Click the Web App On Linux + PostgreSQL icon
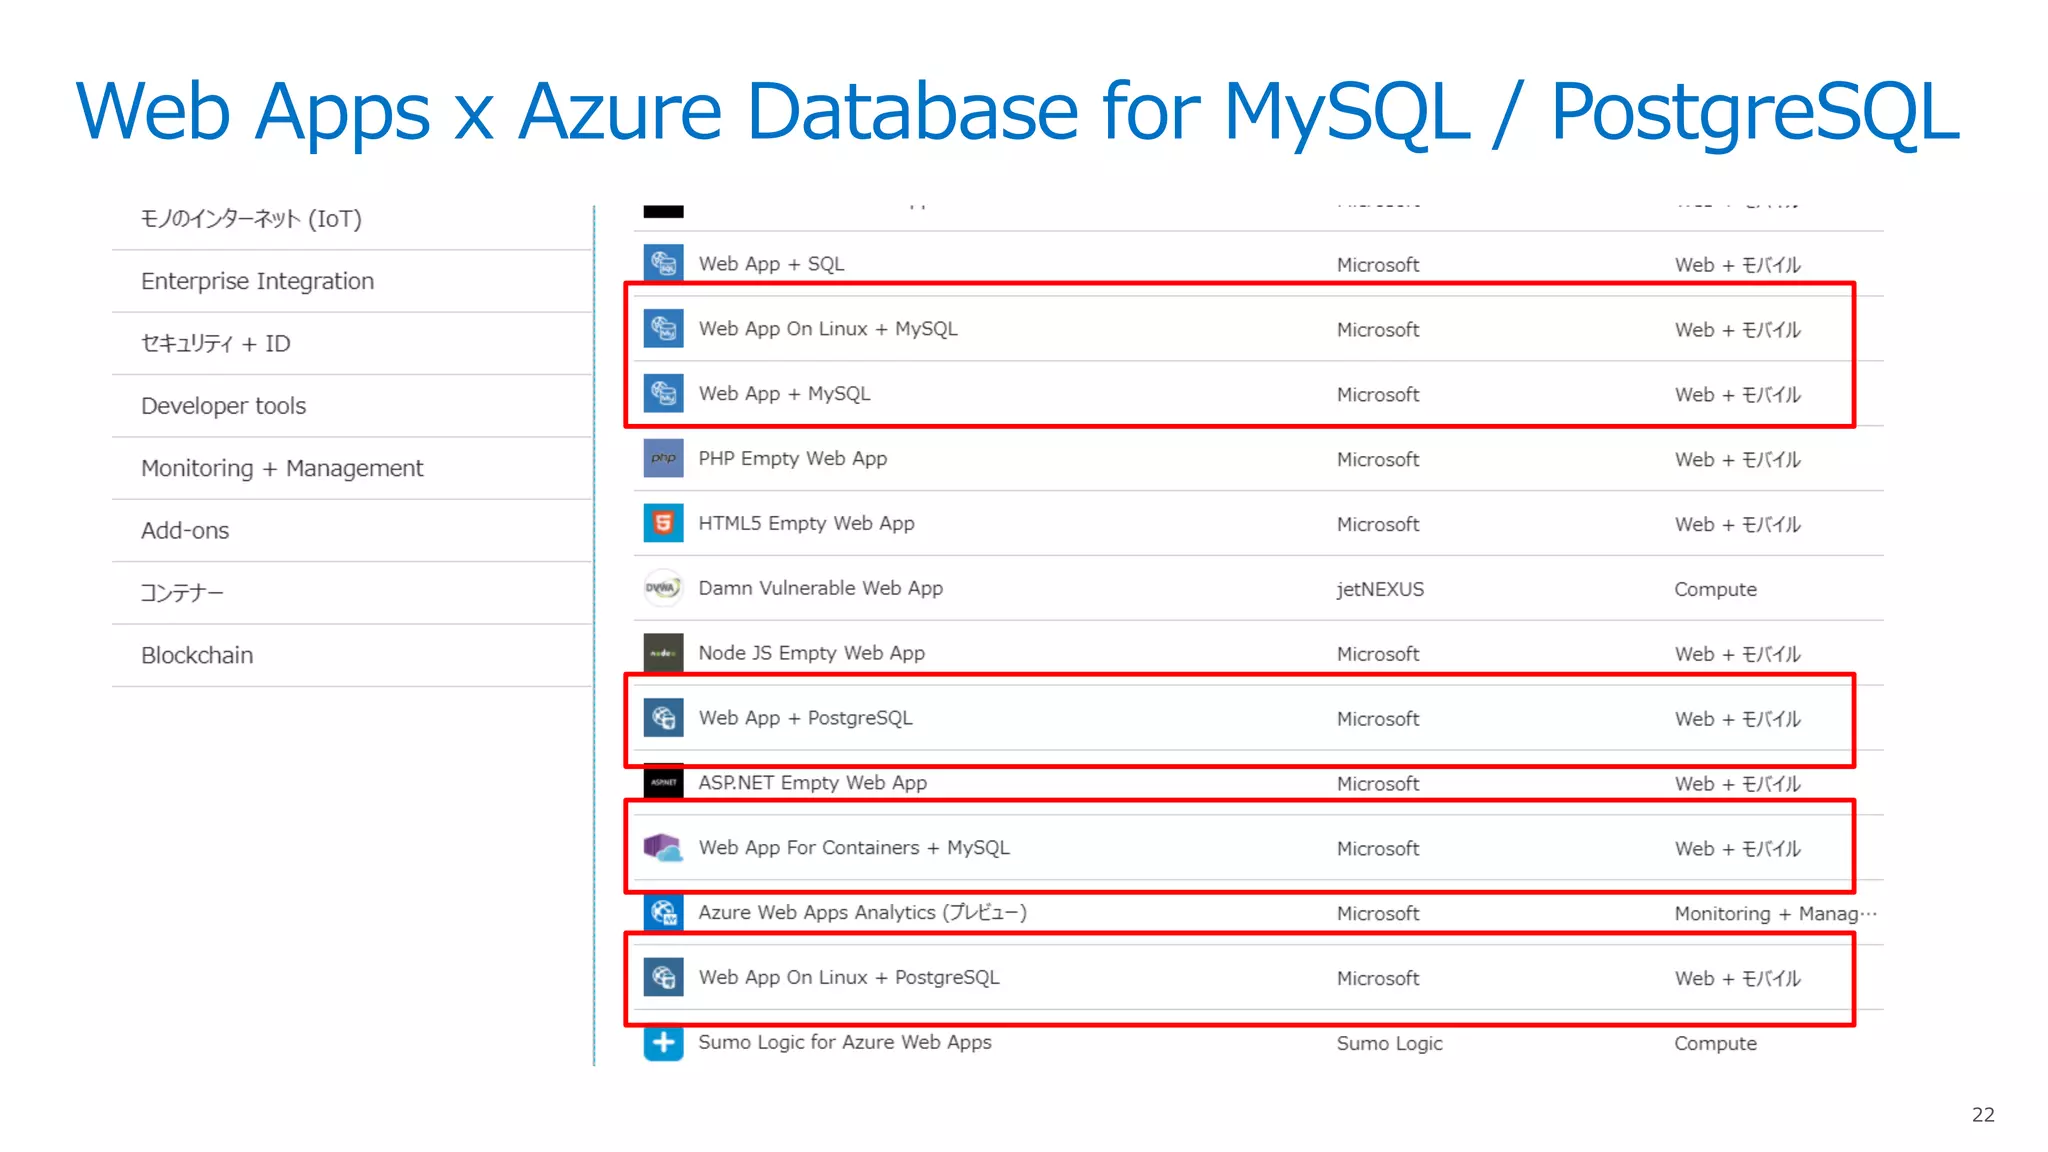This screenshot has height=1152, width=2048. click(x=663, y=977)
